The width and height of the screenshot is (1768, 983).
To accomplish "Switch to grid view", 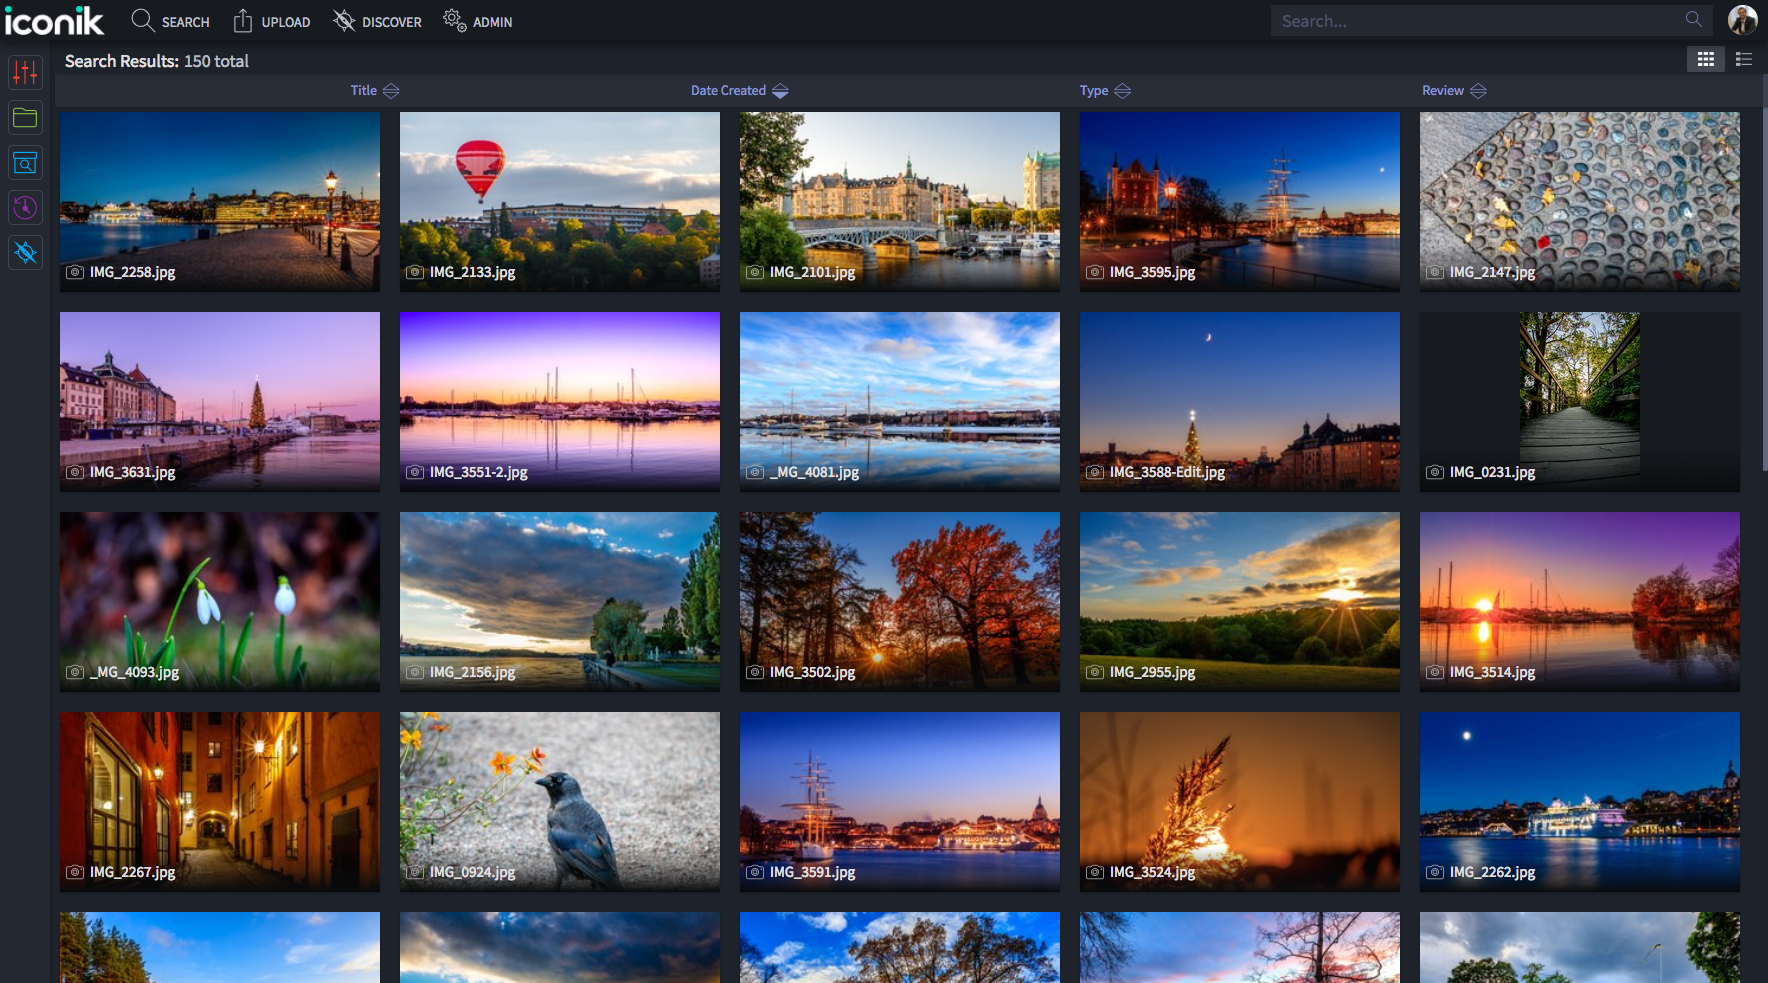I will coord(1706,60).
